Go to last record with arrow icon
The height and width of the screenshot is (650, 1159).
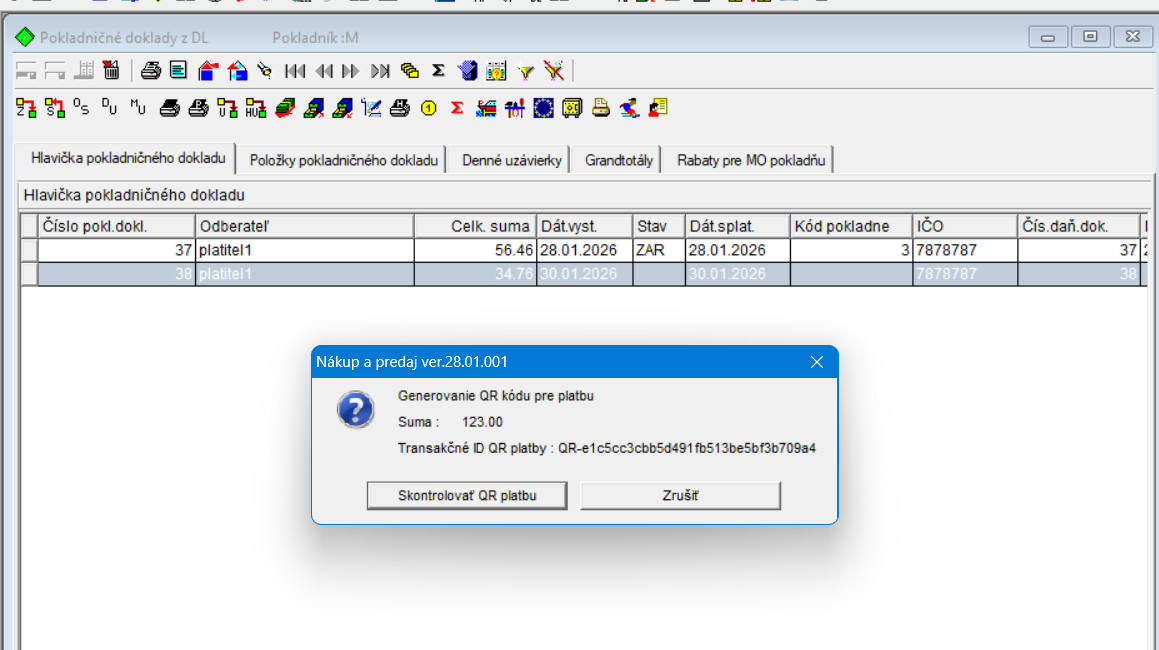[x=380, y=71]
